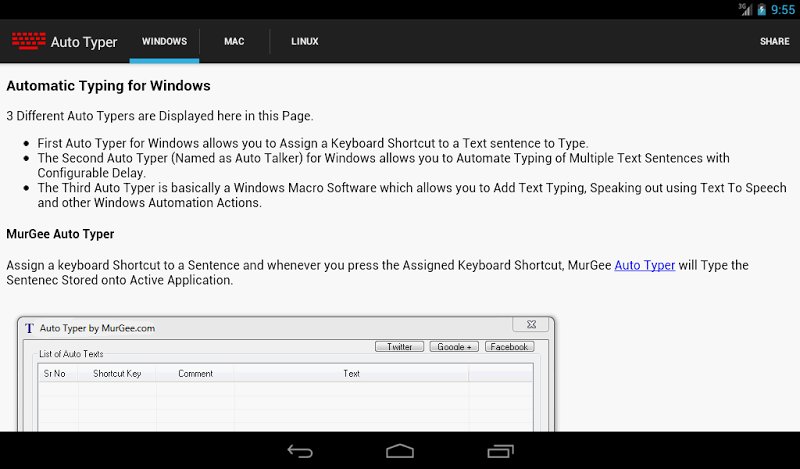Tap the status bar clock showing 9:55
800x469 pixels.
(x=783, y=9)
